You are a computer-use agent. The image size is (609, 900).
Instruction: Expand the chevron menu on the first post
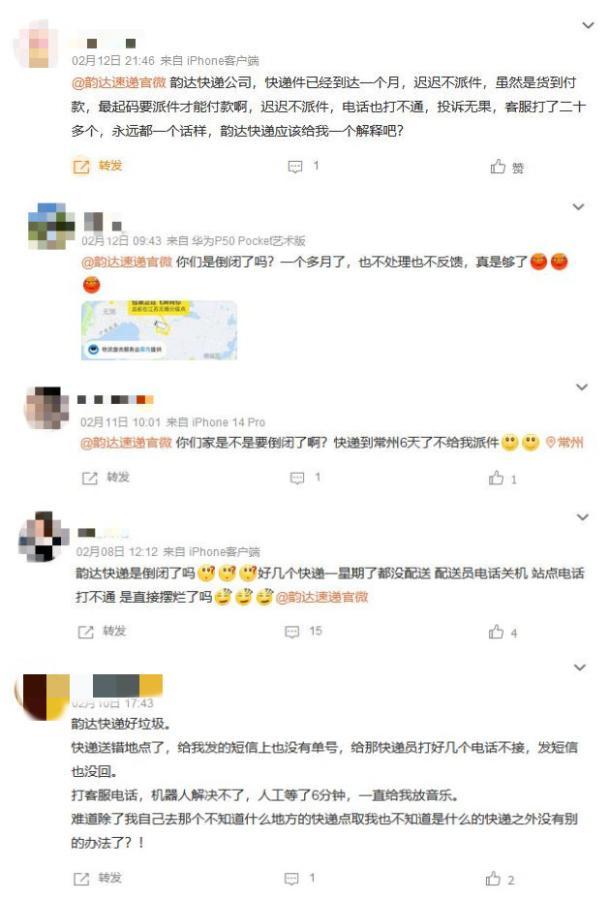pos(588,25)
